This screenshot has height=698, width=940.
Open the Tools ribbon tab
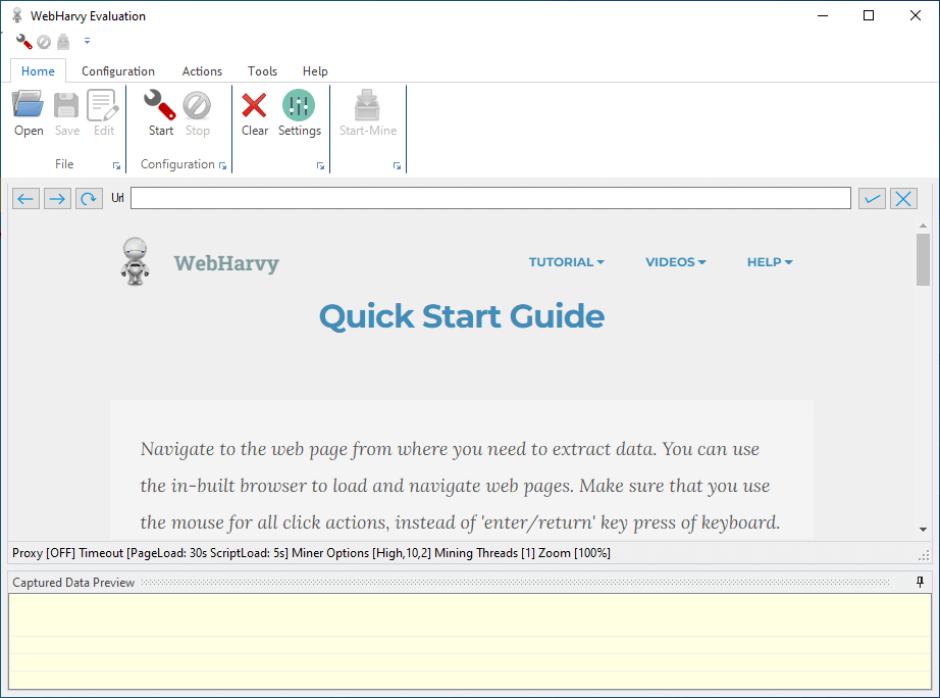(263, 71)
